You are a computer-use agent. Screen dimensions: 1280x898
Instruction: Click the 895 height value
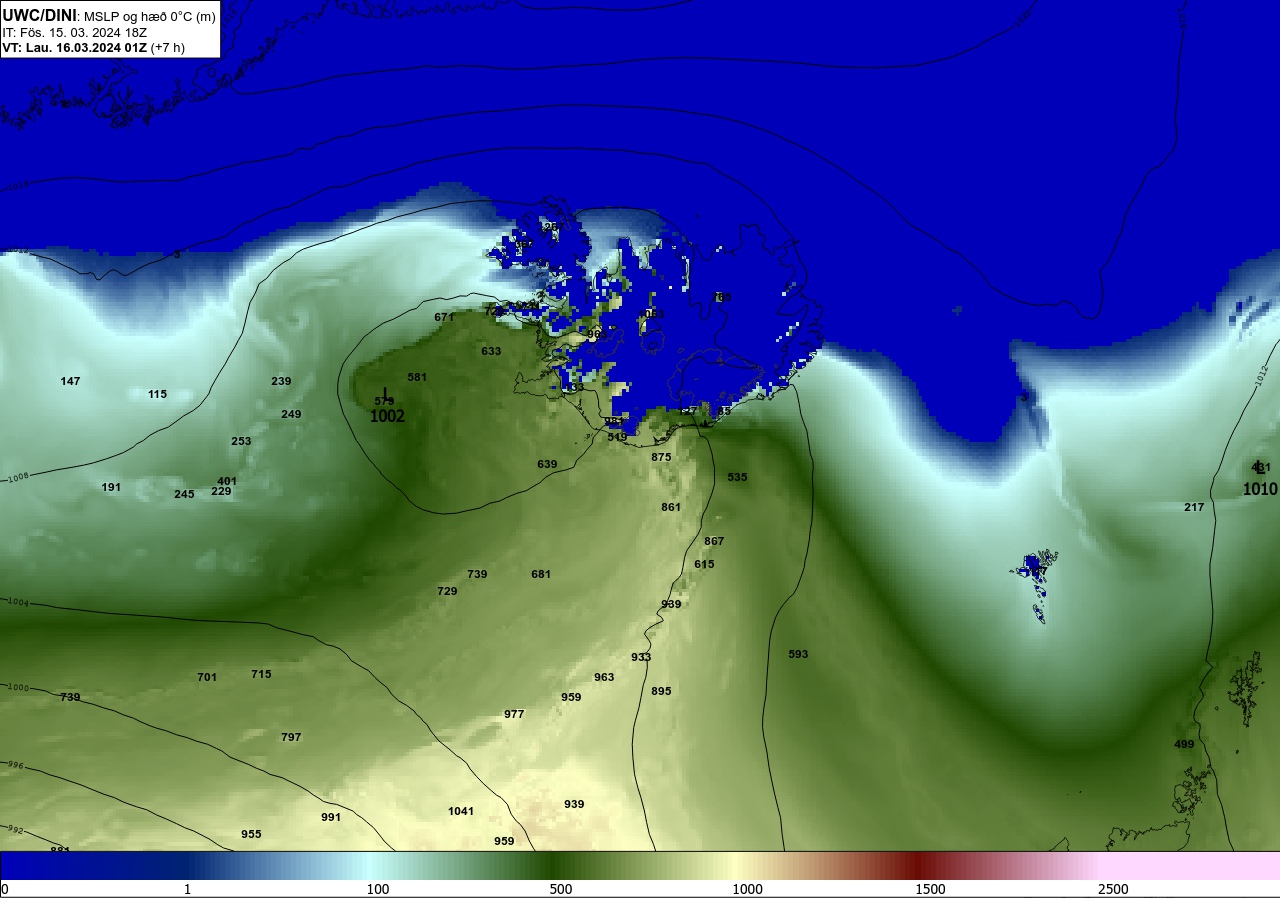pos(661,691)
